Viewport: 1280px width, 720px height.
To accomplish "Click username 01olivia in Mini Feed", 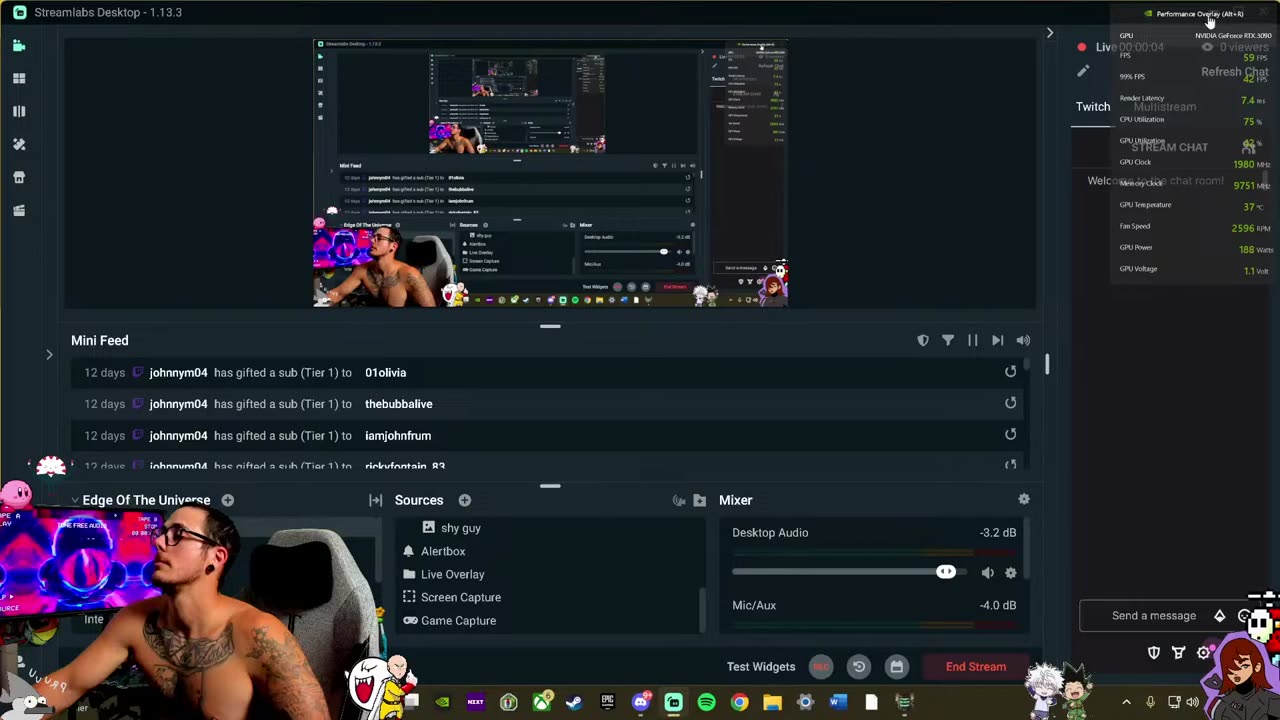I will [x=385, y=372].
